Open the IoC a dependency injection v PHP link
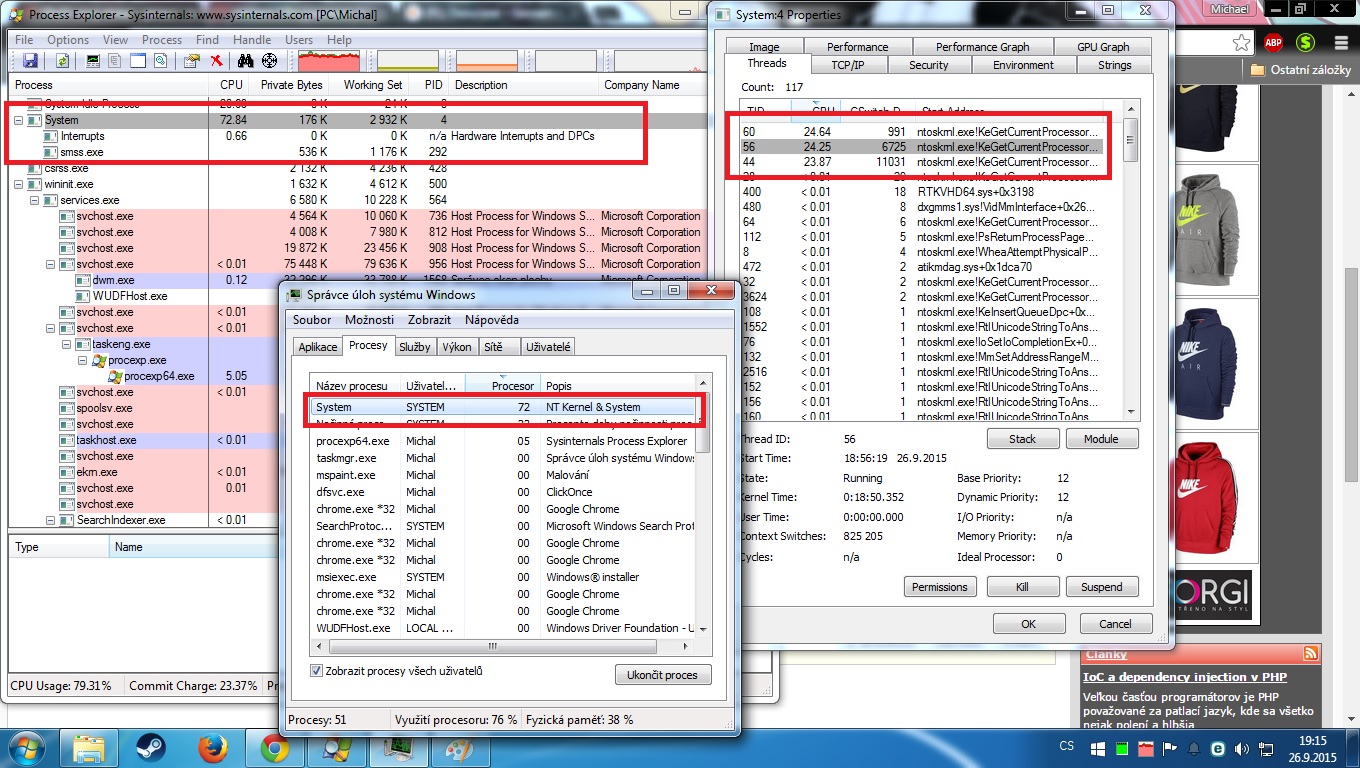The width and height of the screenshot is (1360, 768). point(1185,677)
